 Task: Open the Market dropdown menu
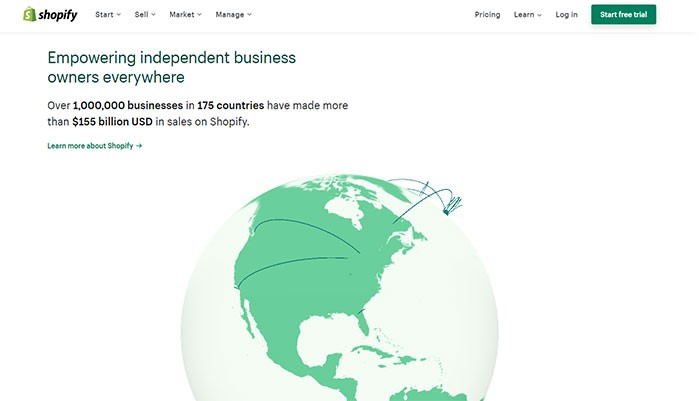click(x=185, y=15)
